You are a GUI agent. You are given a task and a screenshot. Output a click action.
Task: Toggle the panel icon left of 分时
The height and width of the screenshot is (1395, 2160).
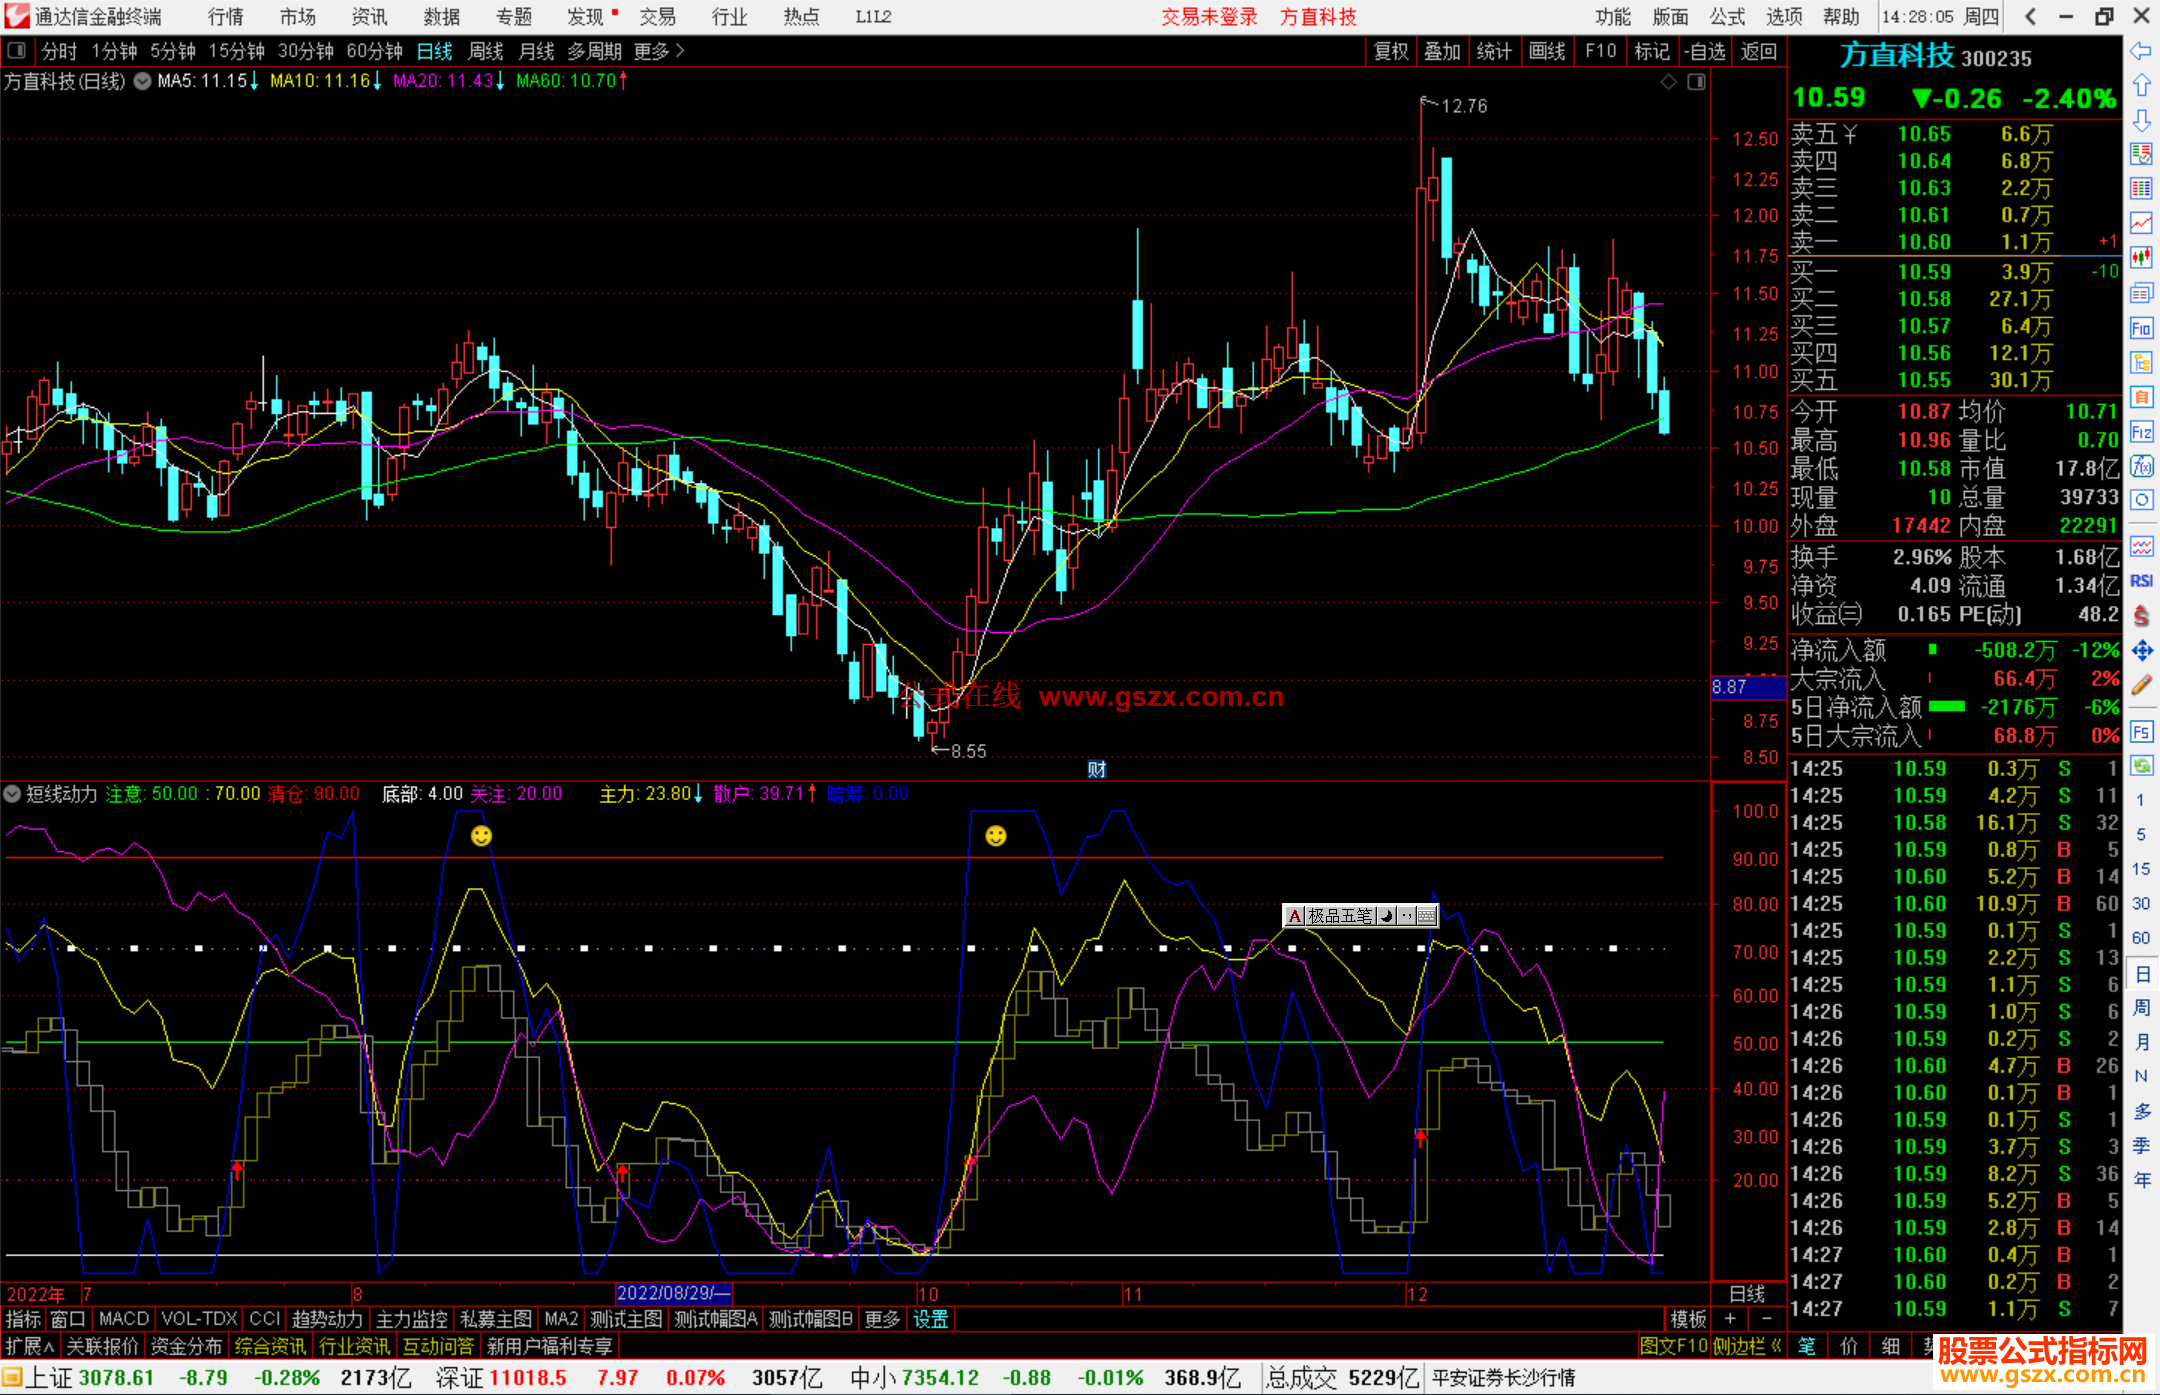click(x=17, y=51)
